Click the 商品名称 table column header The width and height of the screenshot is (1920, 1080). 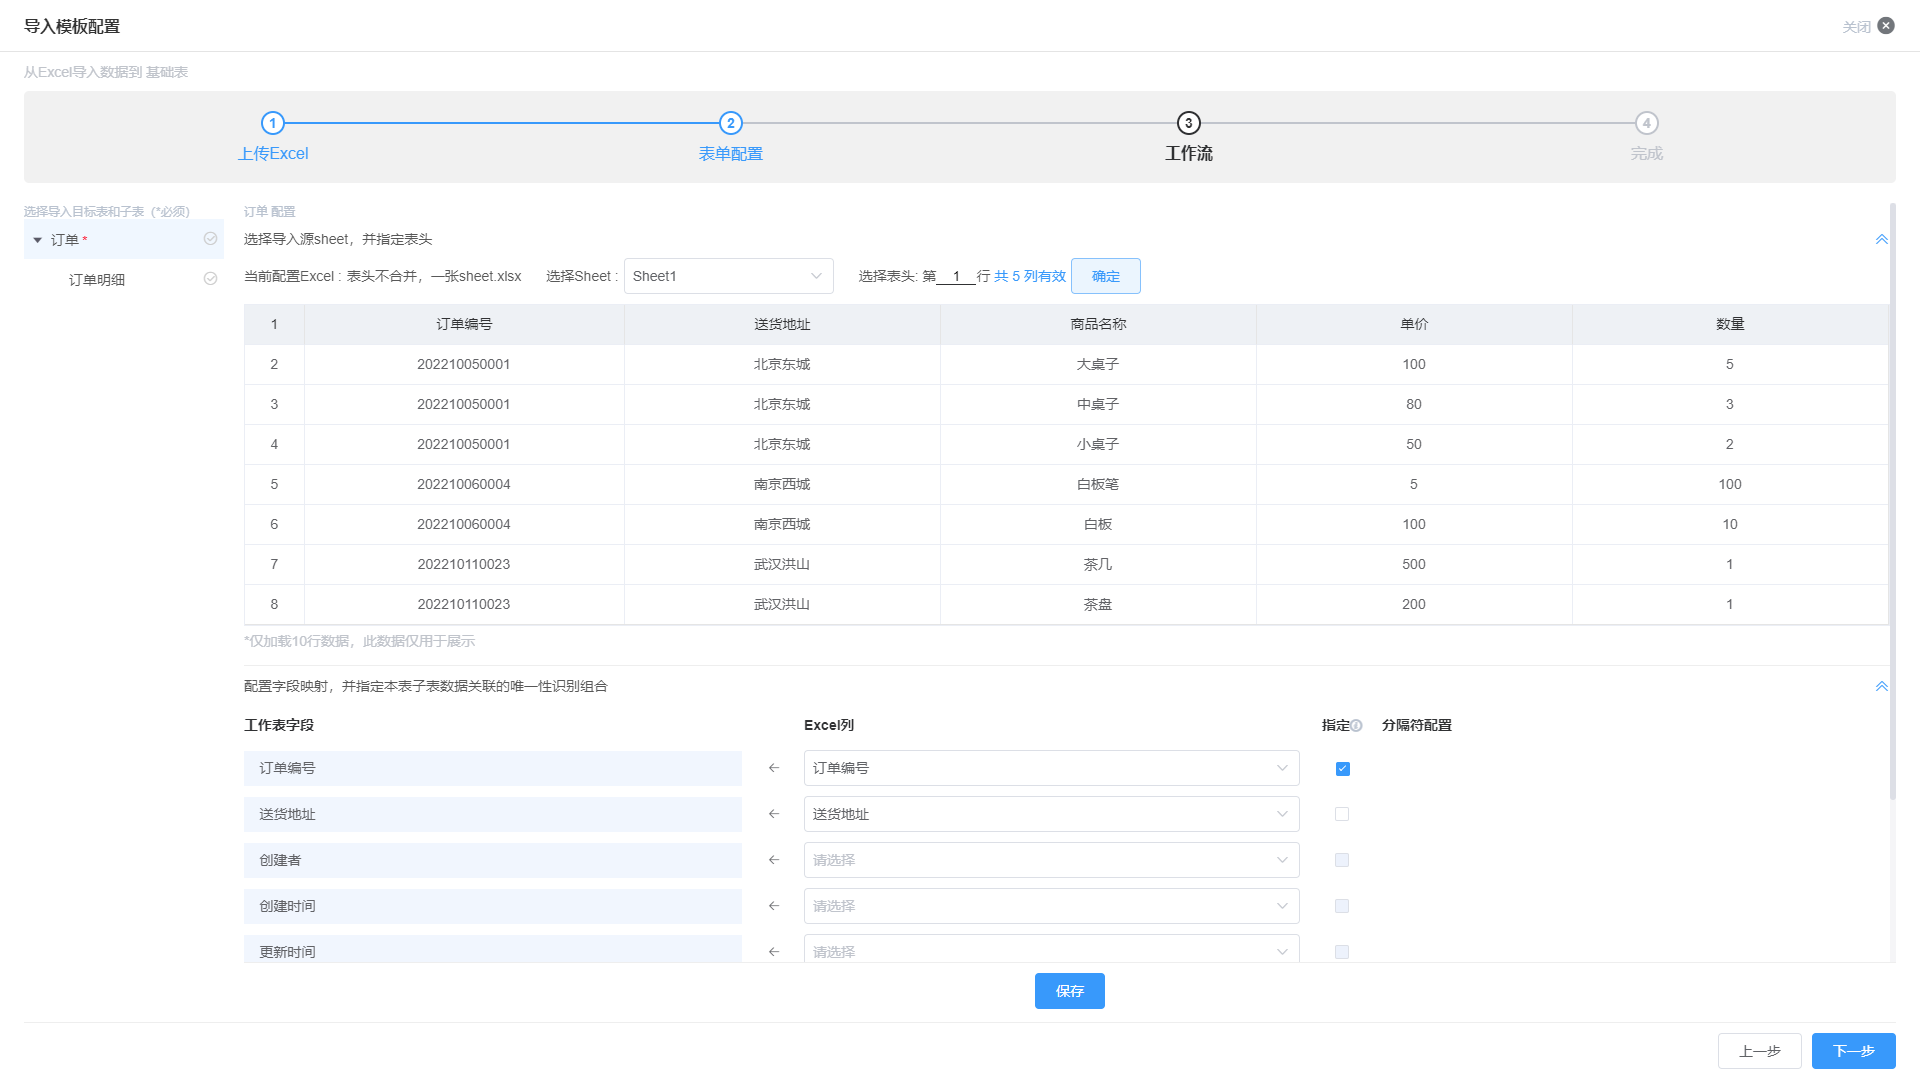(x=1098, y=324)
